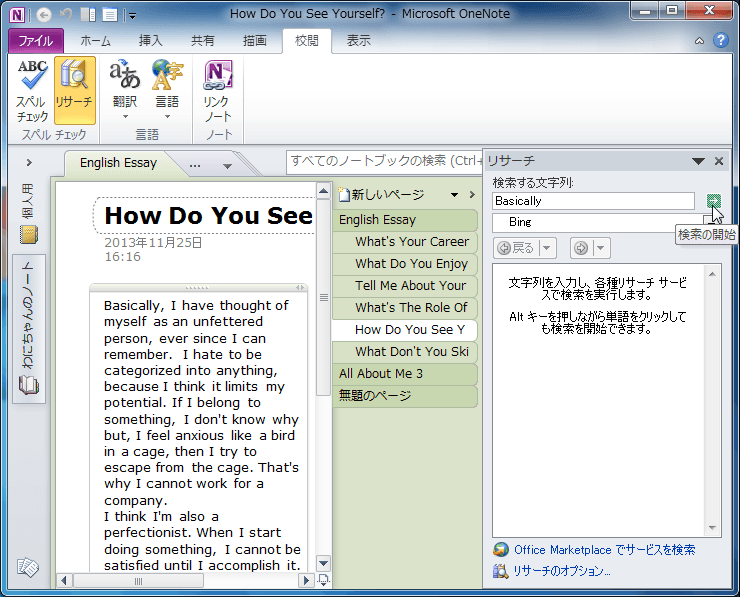The width and height of the screenshot is (740, 597).
Task: Minimize the ribbon with the caret icon
Action: (699, 41)
